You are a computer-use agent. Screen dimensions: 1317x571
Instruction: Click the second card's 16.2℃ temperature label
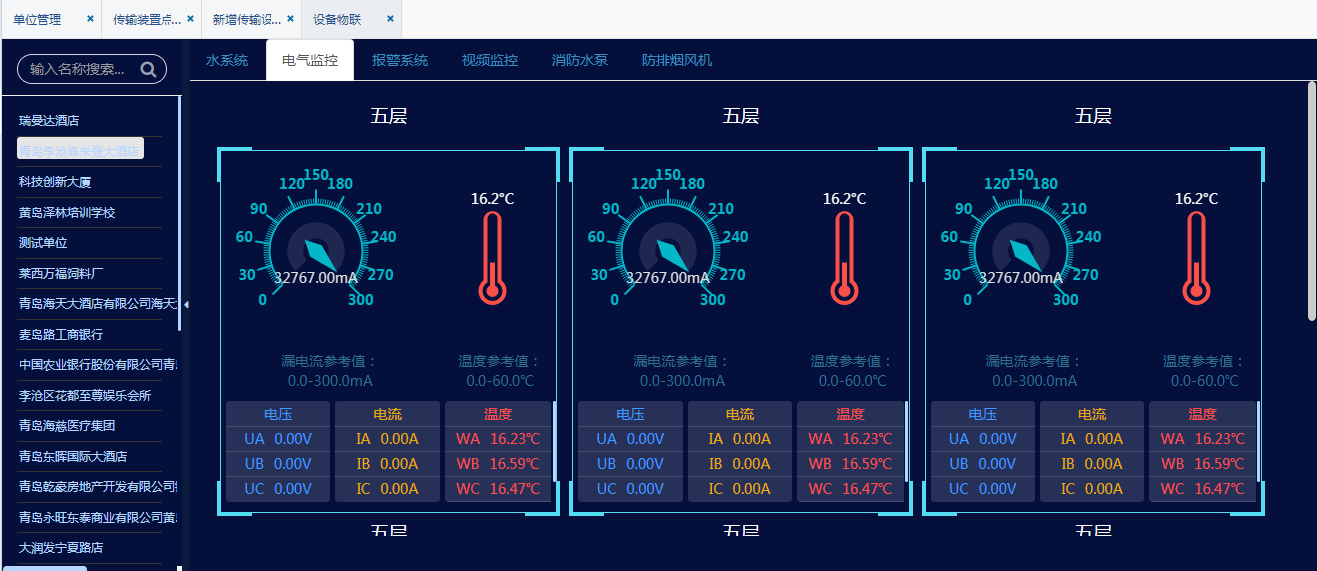pos(845,199)
